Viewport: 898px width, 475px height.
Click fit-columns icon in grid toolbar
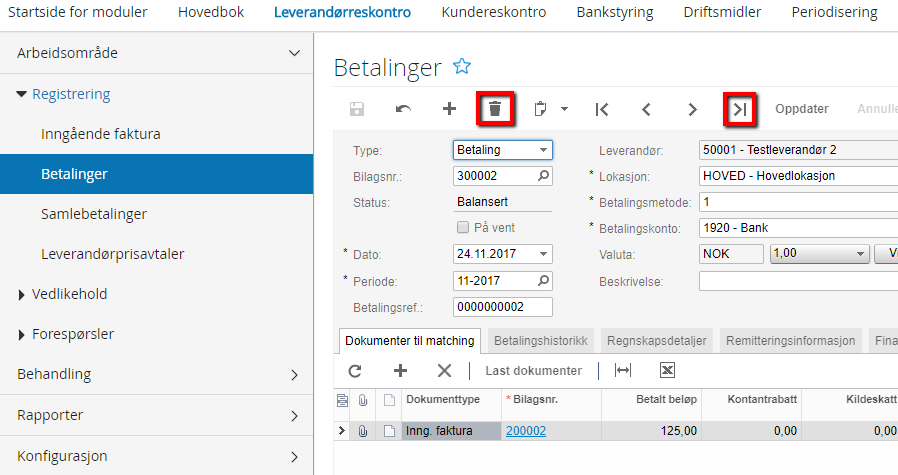tap(623, 370)
